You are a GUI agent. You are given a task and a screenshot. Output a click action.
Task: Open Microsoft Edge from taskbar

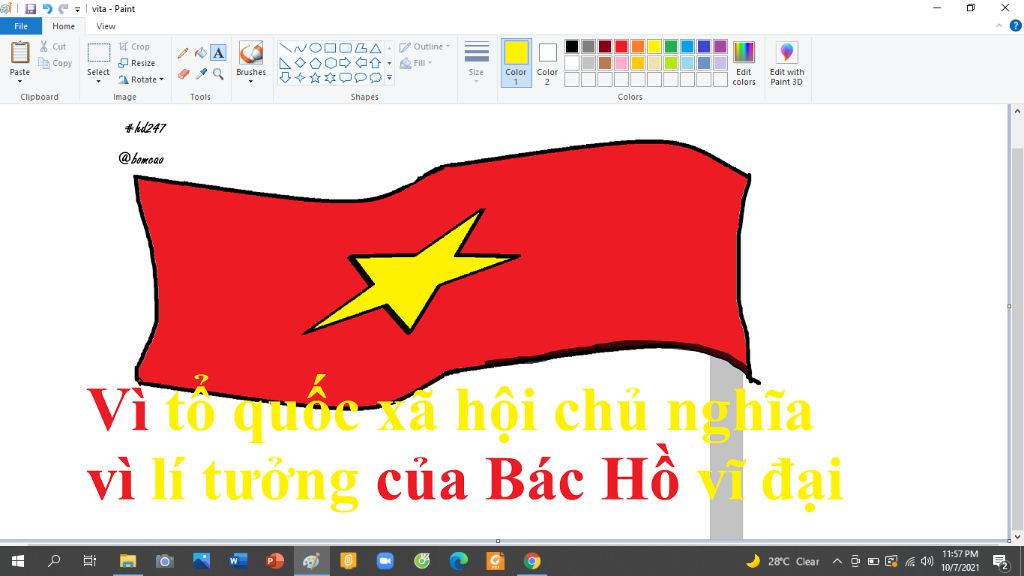(x=459, y=561)
